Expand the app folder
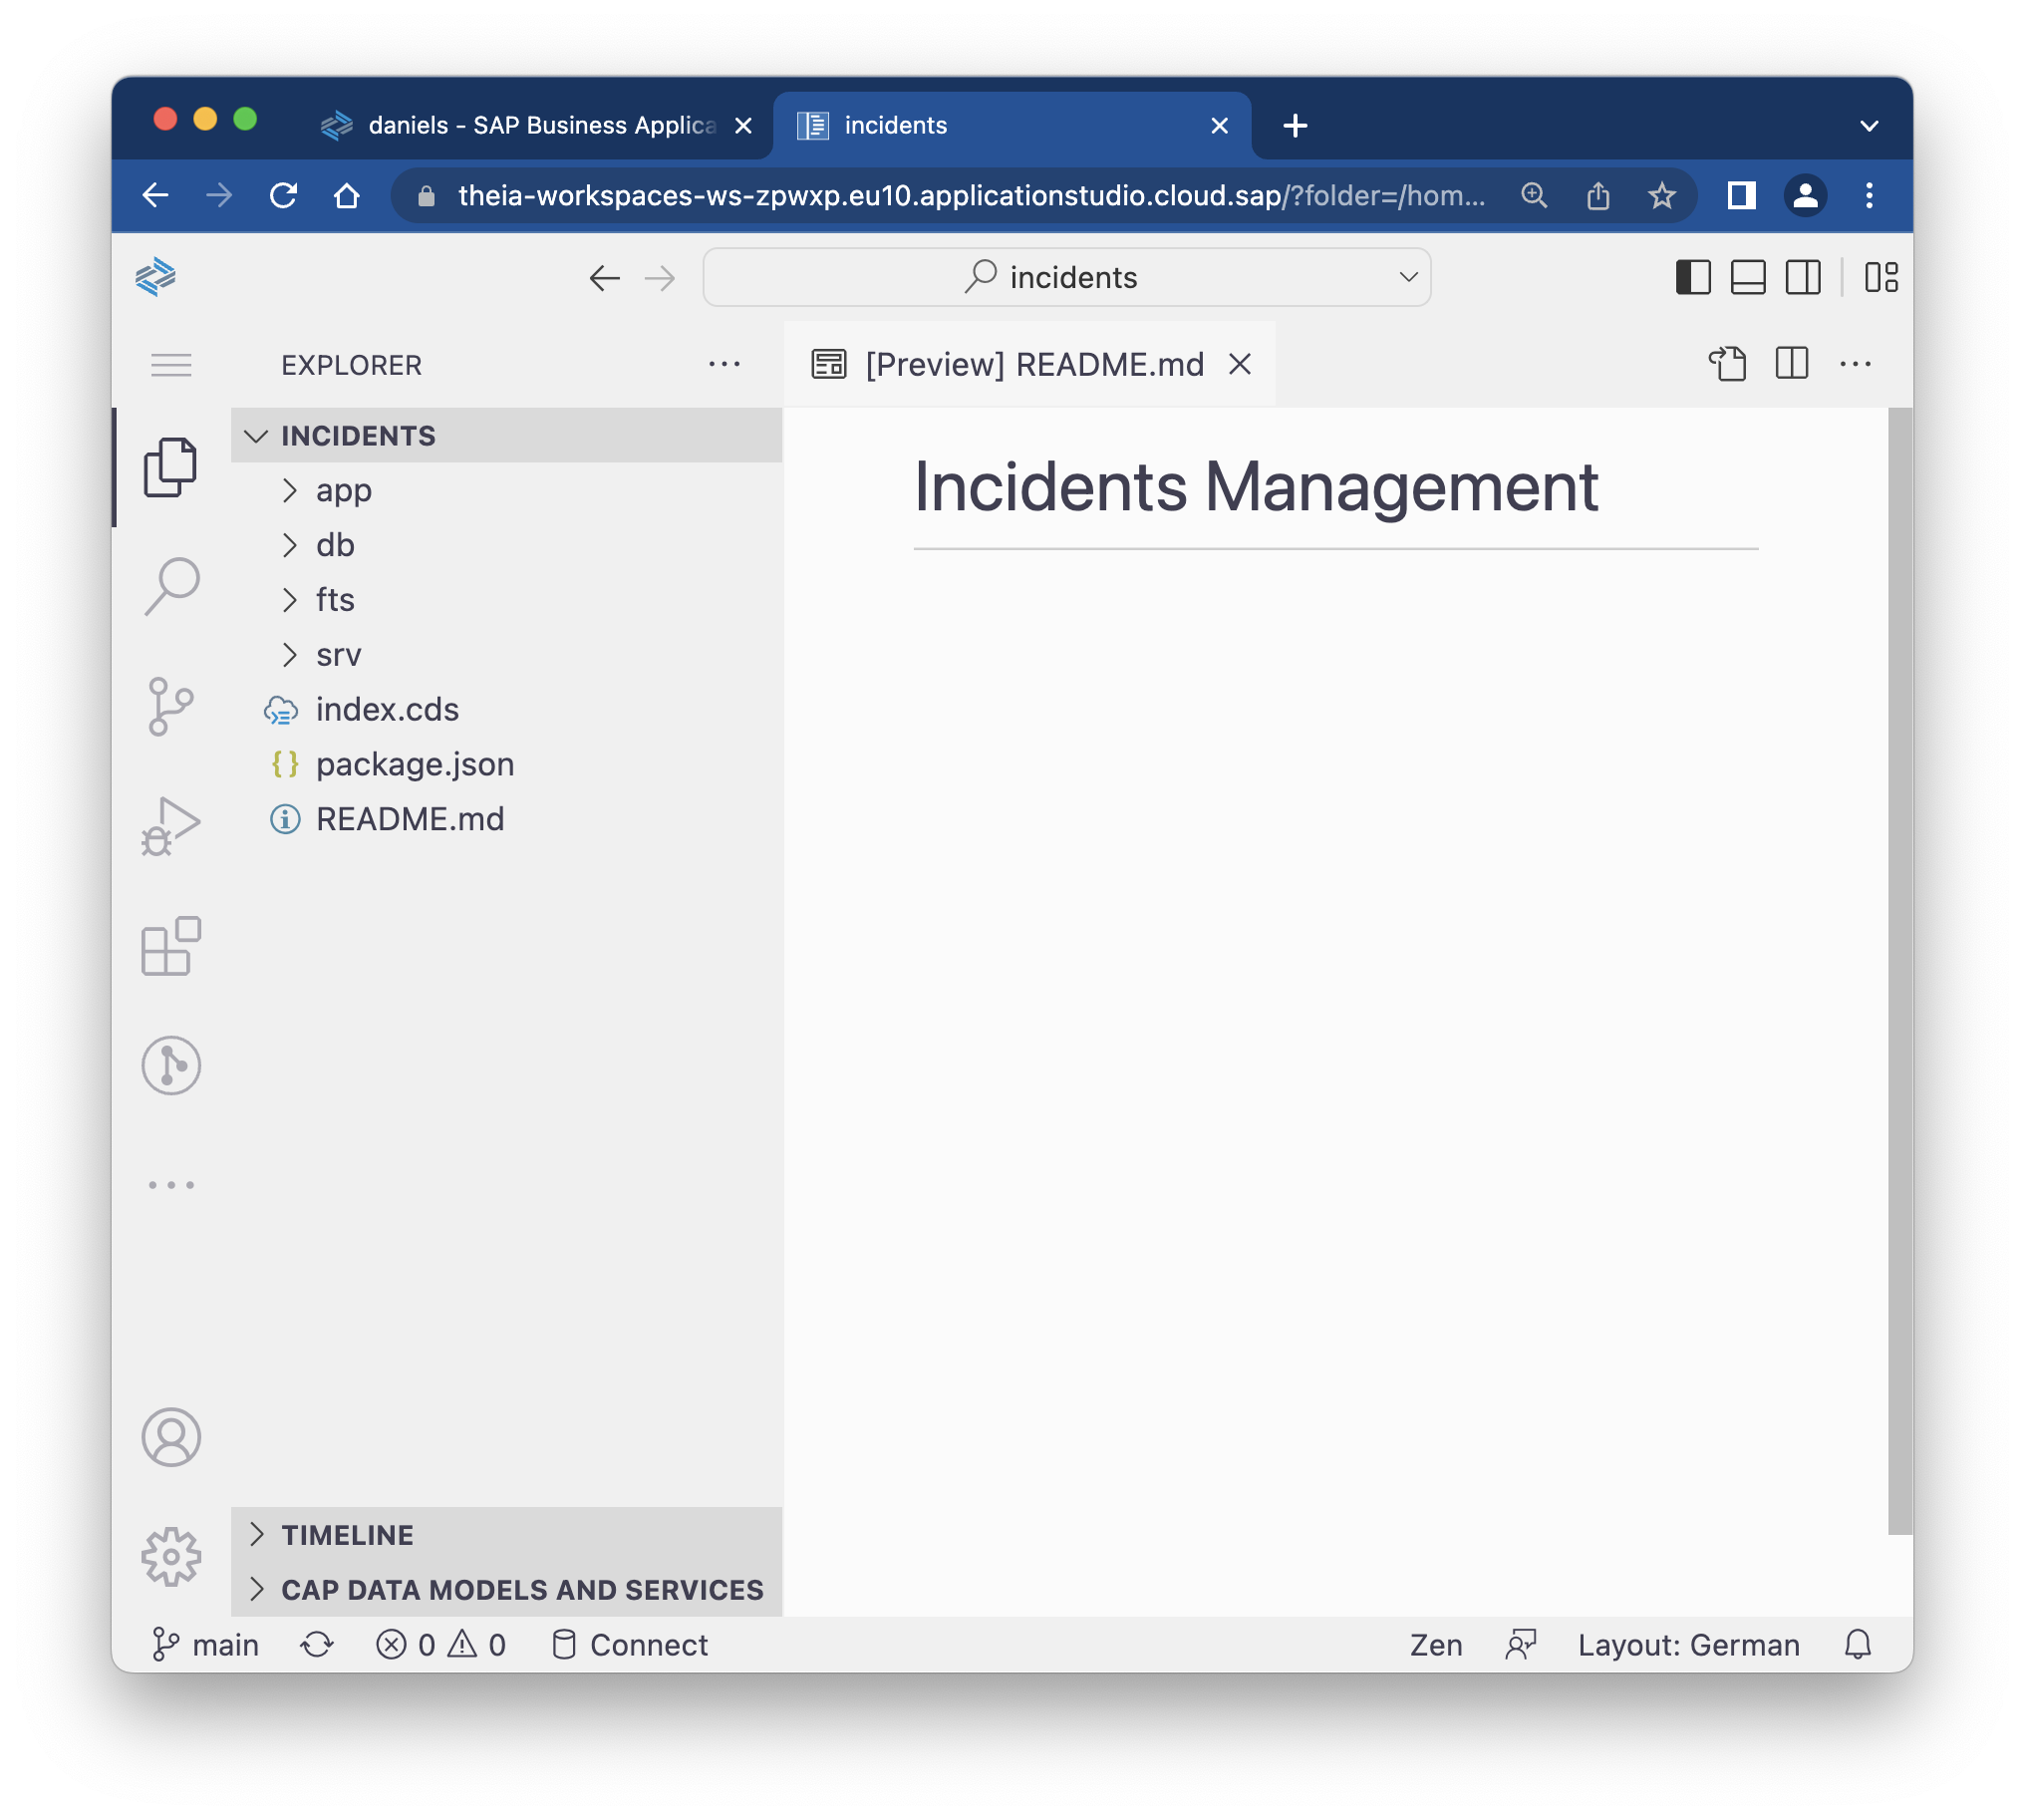This screenshot has height=1820, width=2025. coord(506,491)
